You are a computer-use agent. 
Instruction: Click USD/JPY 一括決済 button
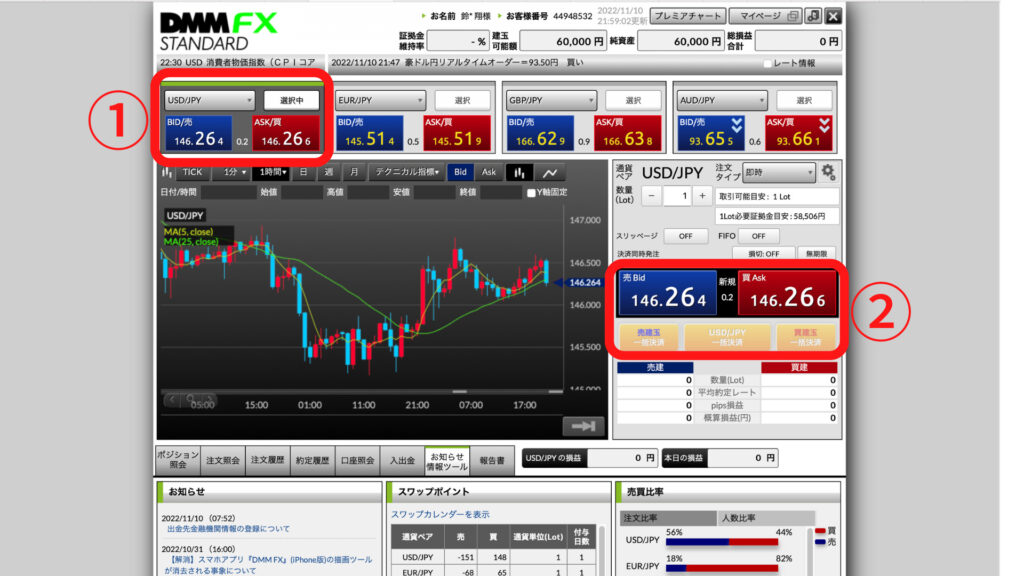click(728, 337)
